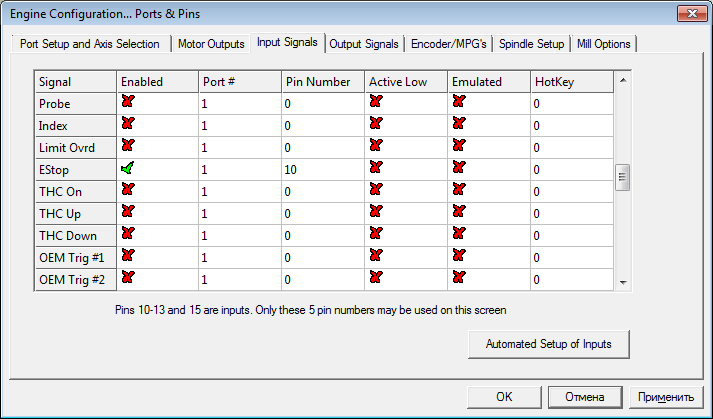Toggle Active Low for EStop
The height and width of the screenshot is (419, 713).
tap(376, 168)
